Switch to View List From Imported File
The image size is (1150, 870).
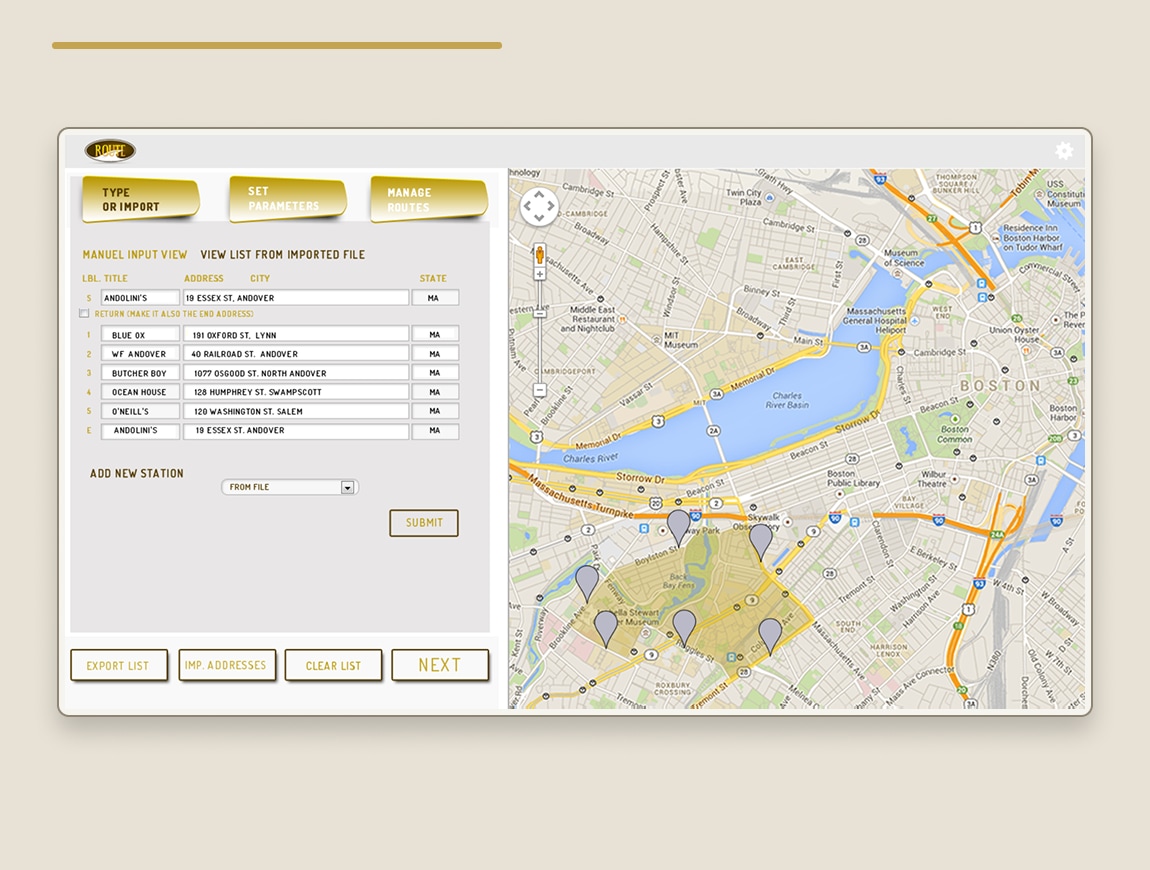[x=282, y=255]
